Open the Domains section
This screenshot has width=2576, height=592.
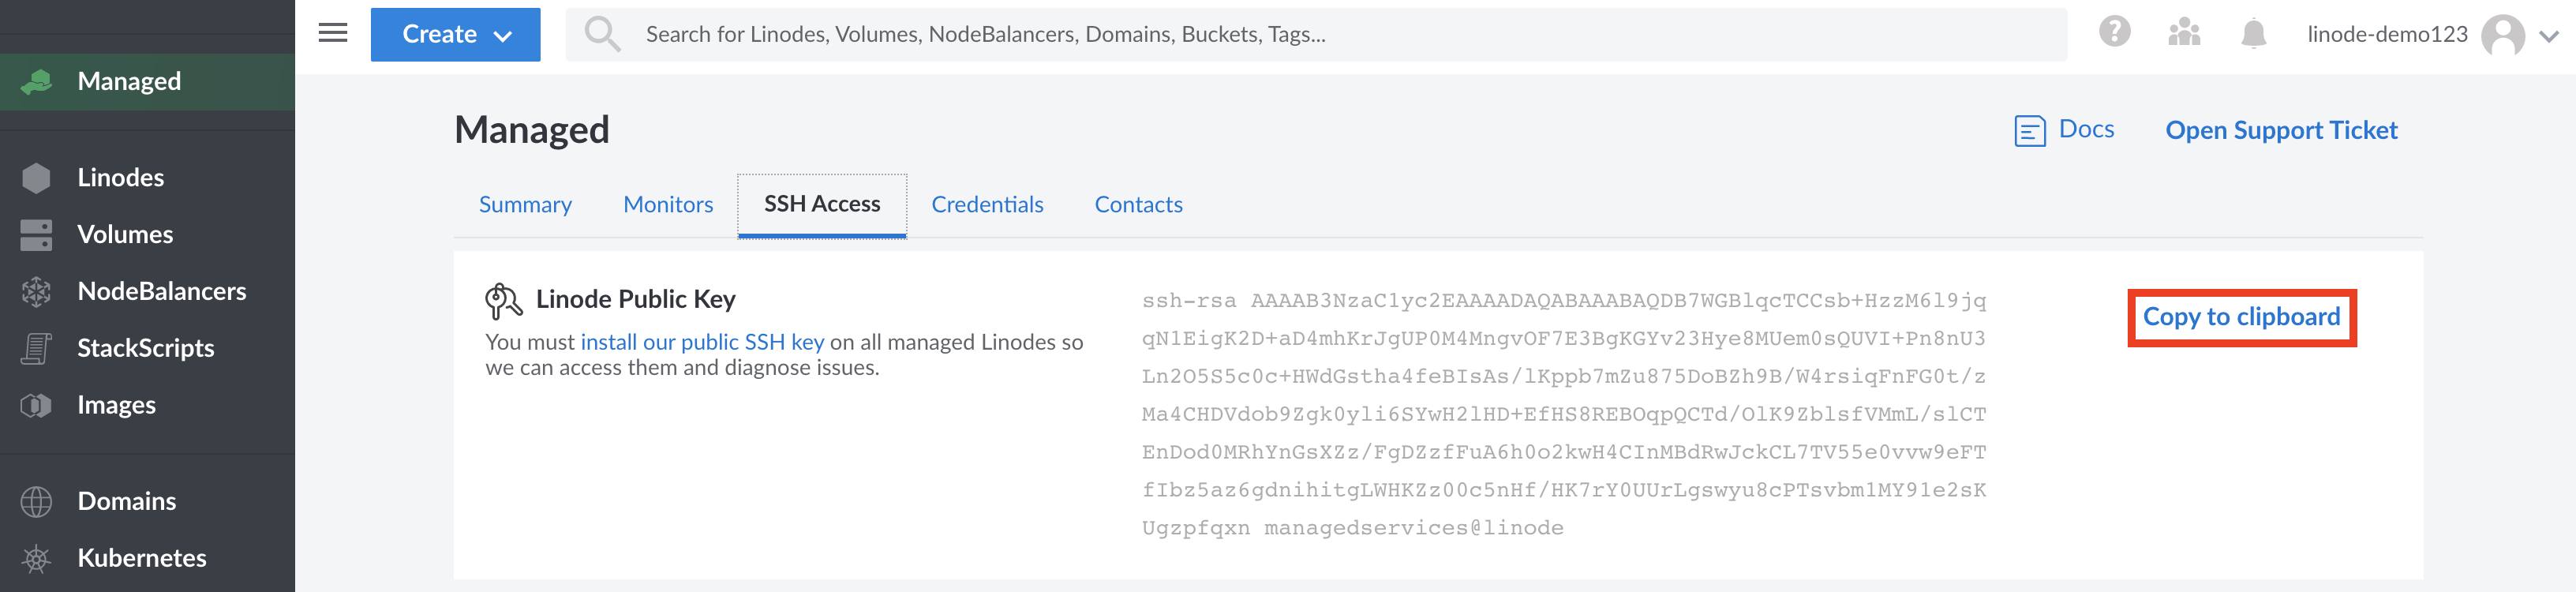(126, 501)
